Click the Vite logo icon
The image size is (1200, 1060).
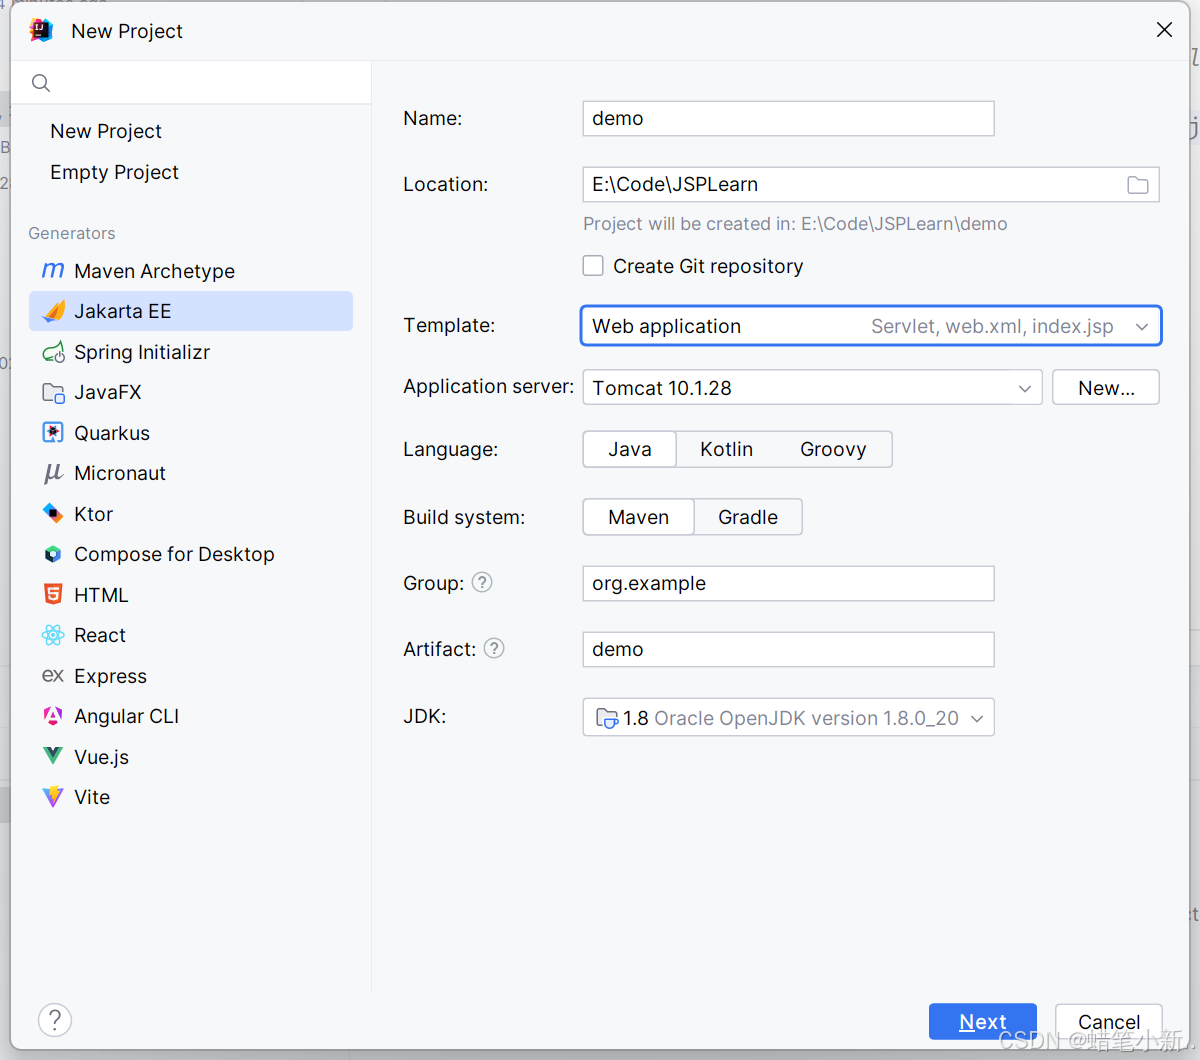point(53,797)
